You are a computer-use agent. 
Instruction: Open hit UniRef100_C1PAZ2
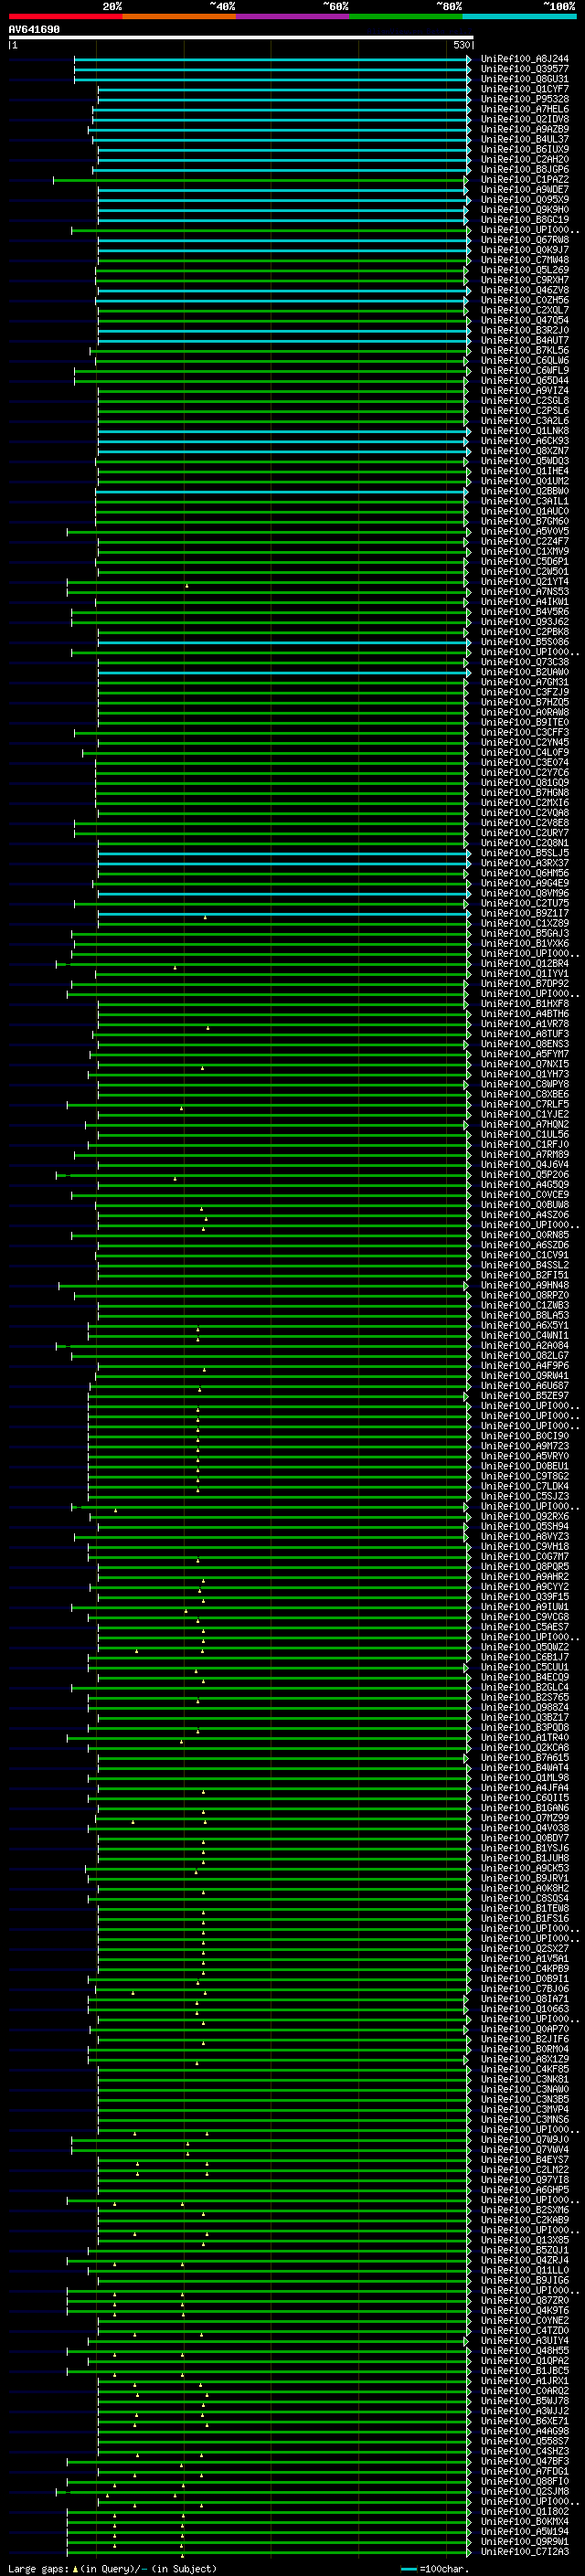pos(525,180)
